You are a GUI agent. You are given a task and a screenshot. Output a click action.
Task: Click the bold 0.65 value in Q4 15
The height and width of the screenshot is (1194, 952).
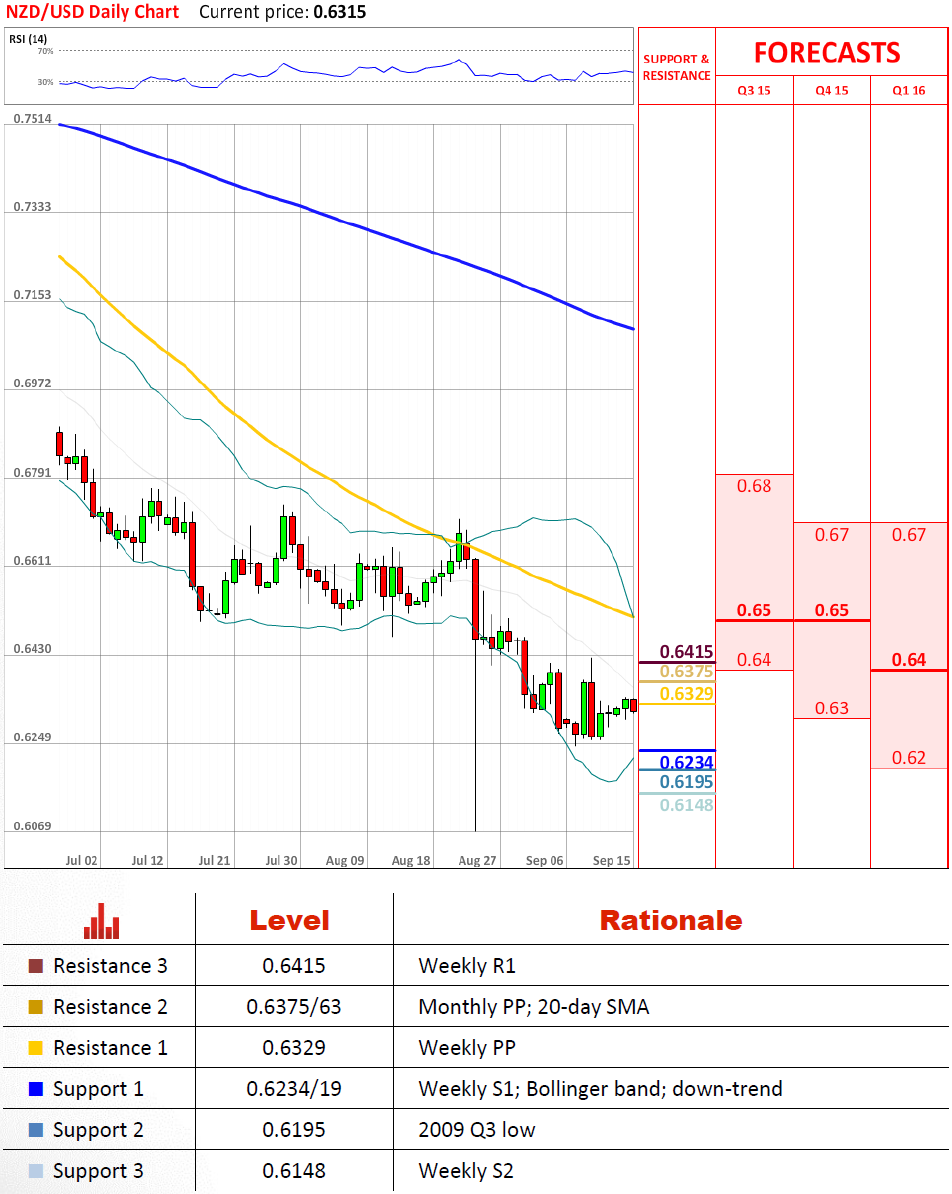832,610
